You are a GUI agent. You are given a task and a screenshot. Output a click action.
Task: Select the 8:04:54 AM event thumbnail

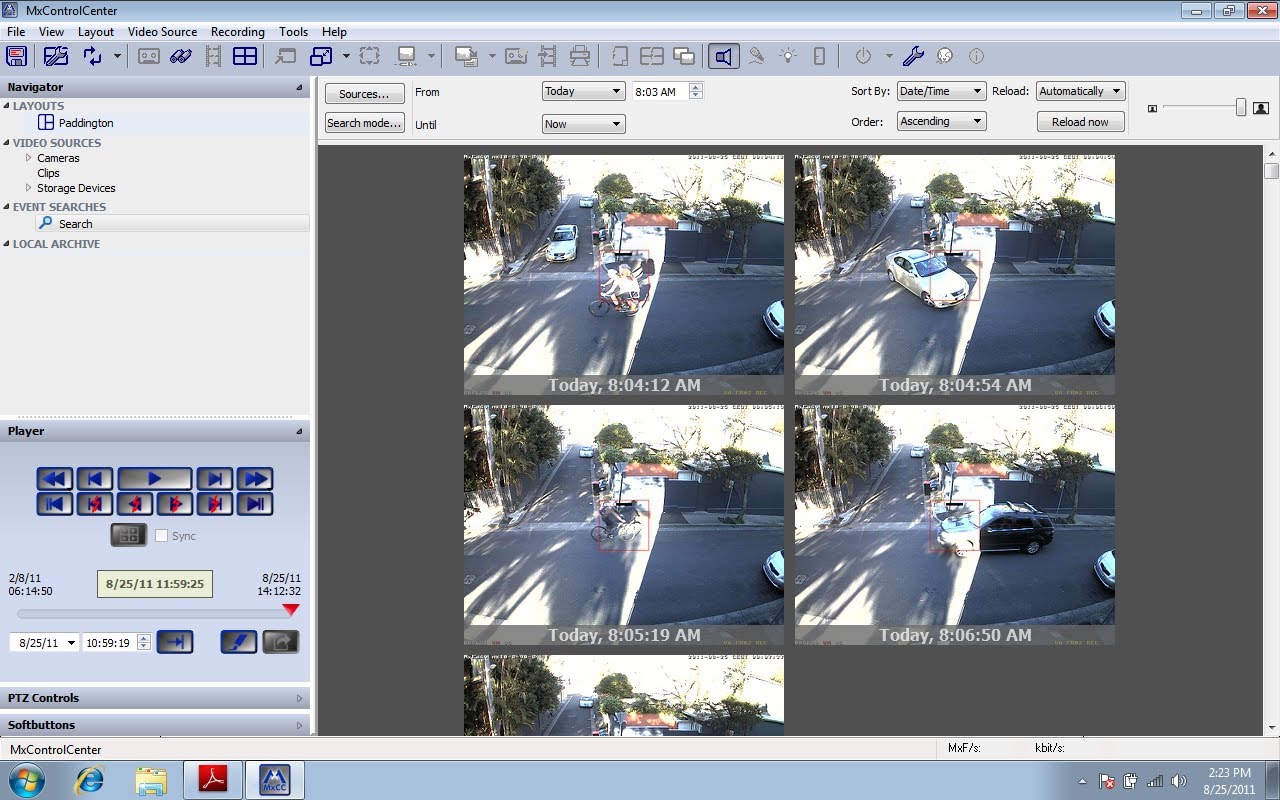pos(954,274)
